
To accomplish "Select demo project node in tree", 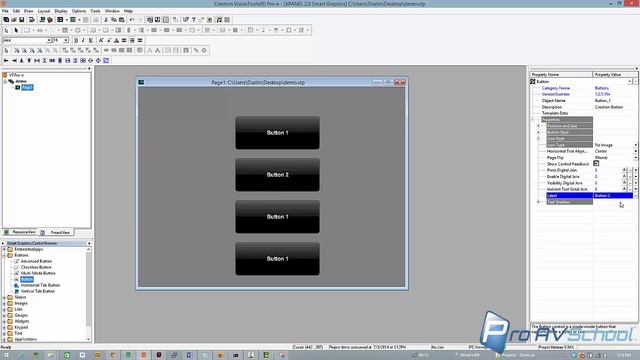I will click(x=21, y=81).
